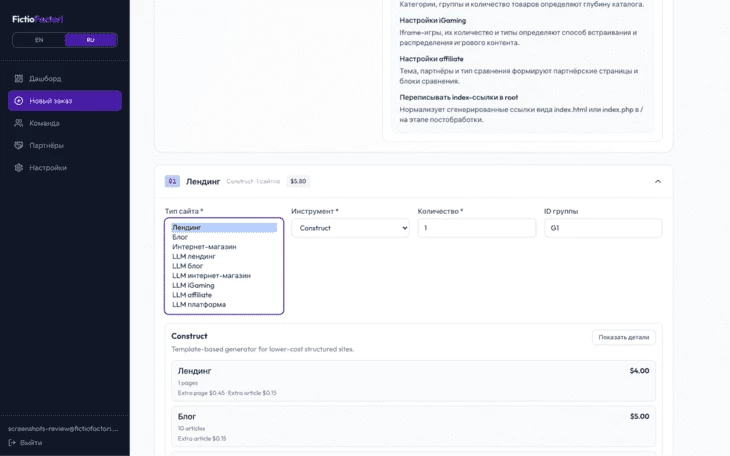Switch language to EN

coord(39,40)
